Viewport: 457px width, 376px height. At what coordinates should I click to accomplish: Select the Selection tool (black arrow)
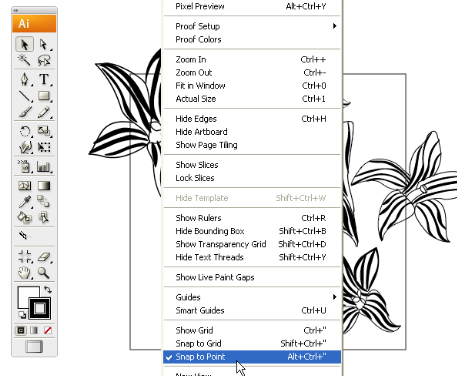pyautogui.click(x=24, y=44)
